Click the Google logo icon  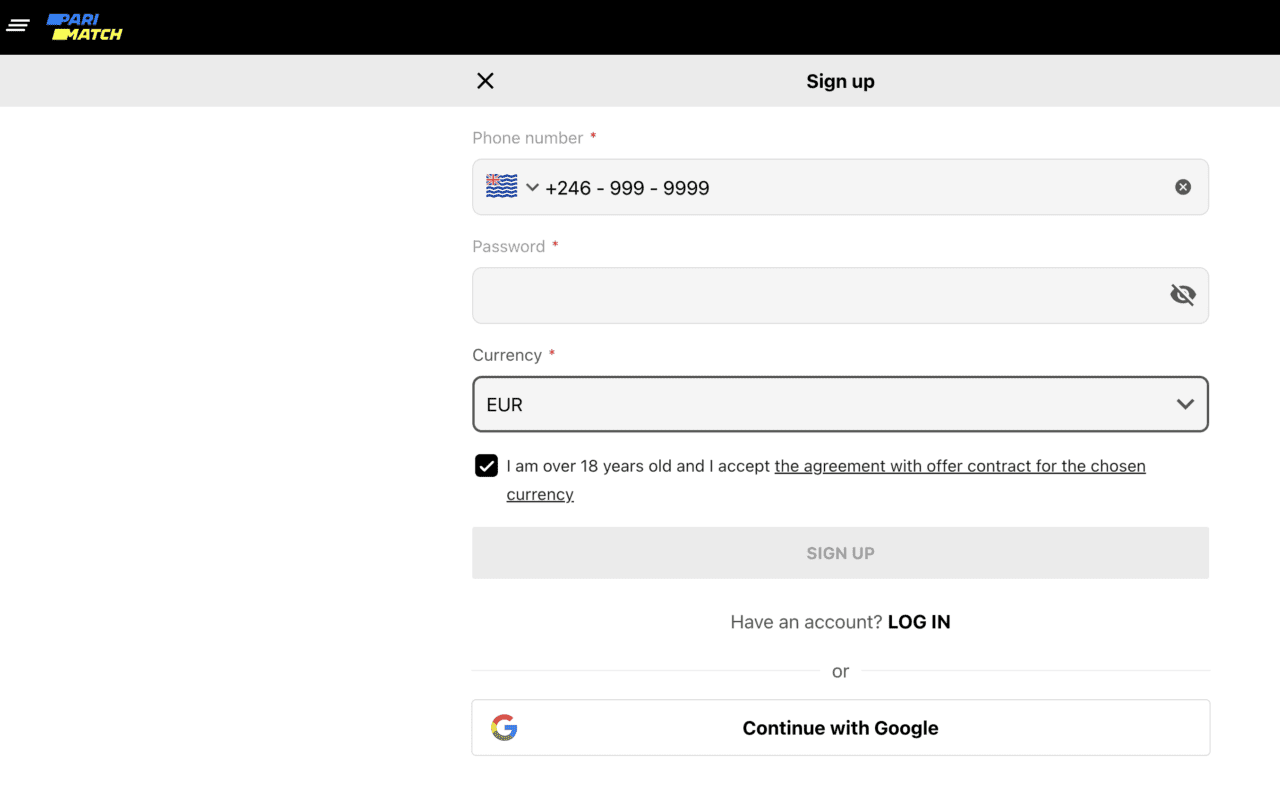[504, 728]
